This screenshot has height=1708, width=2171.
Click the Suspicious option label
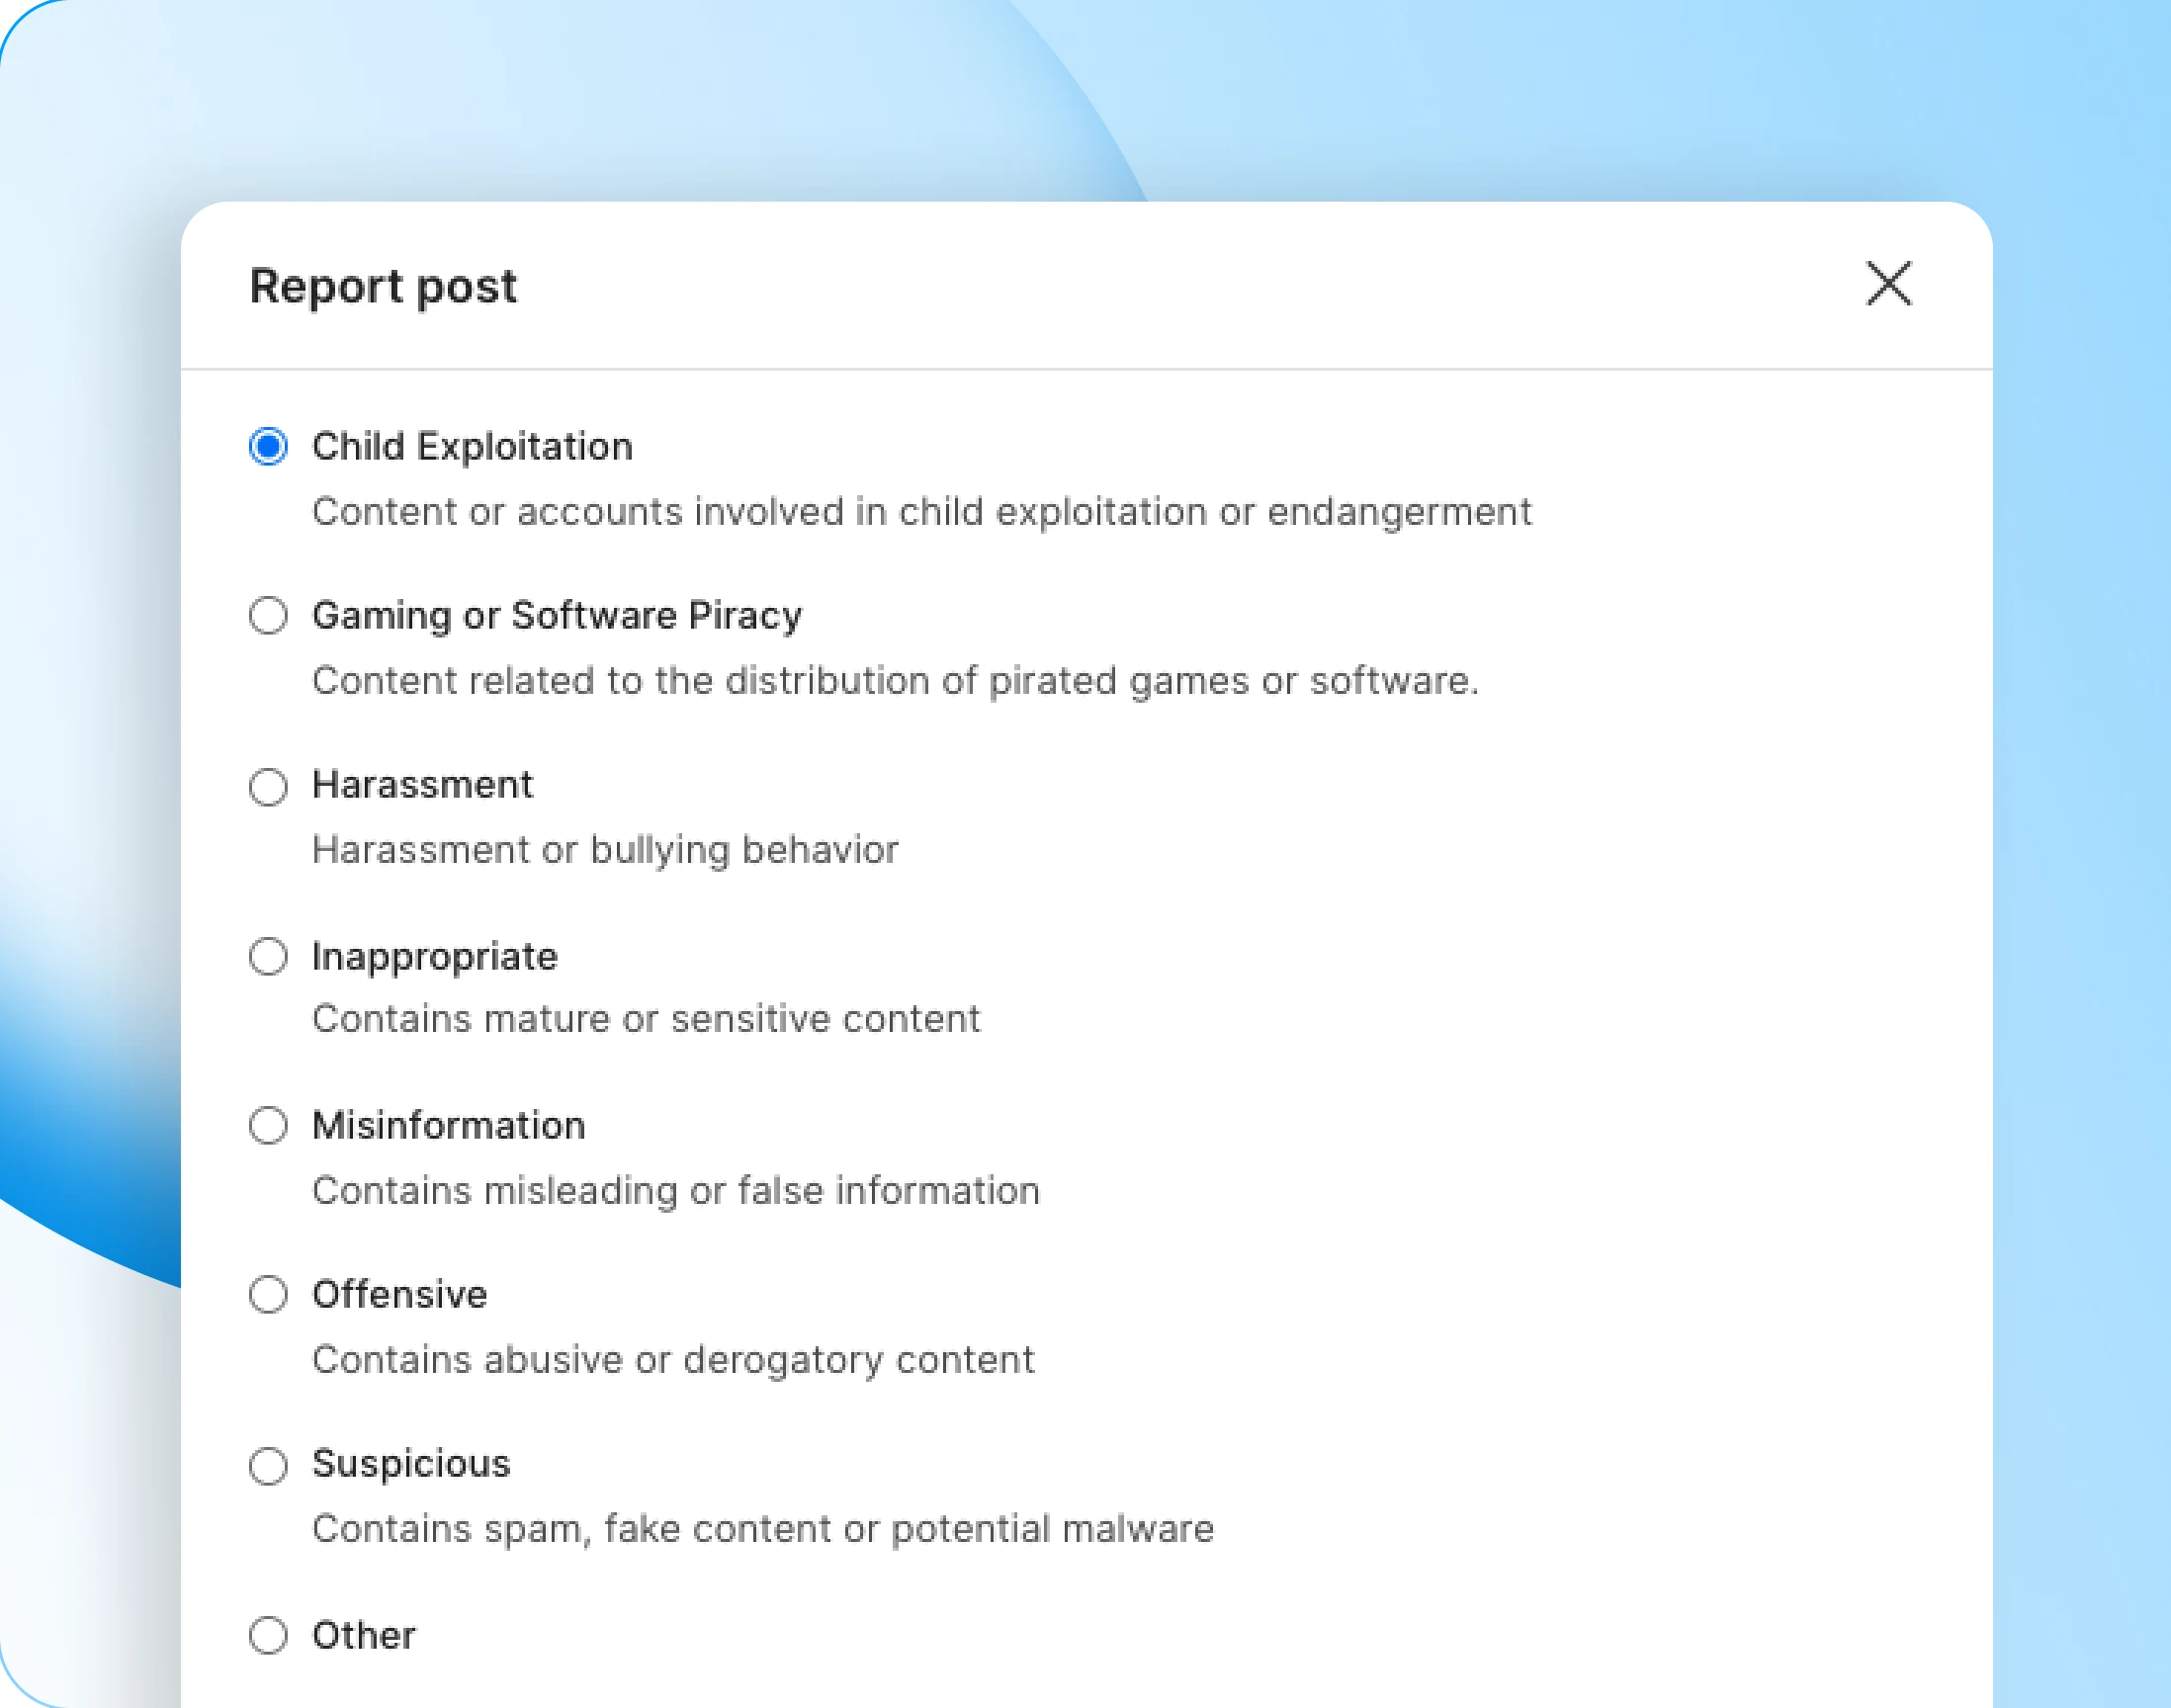(411, 1465)
